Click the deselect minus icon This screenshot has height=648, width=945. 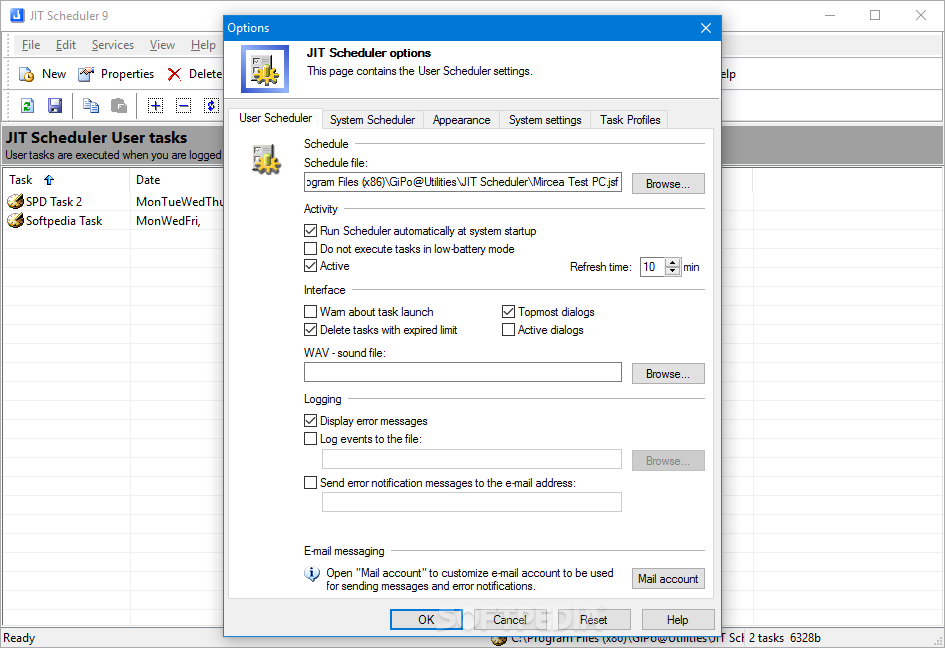[183, 106]
